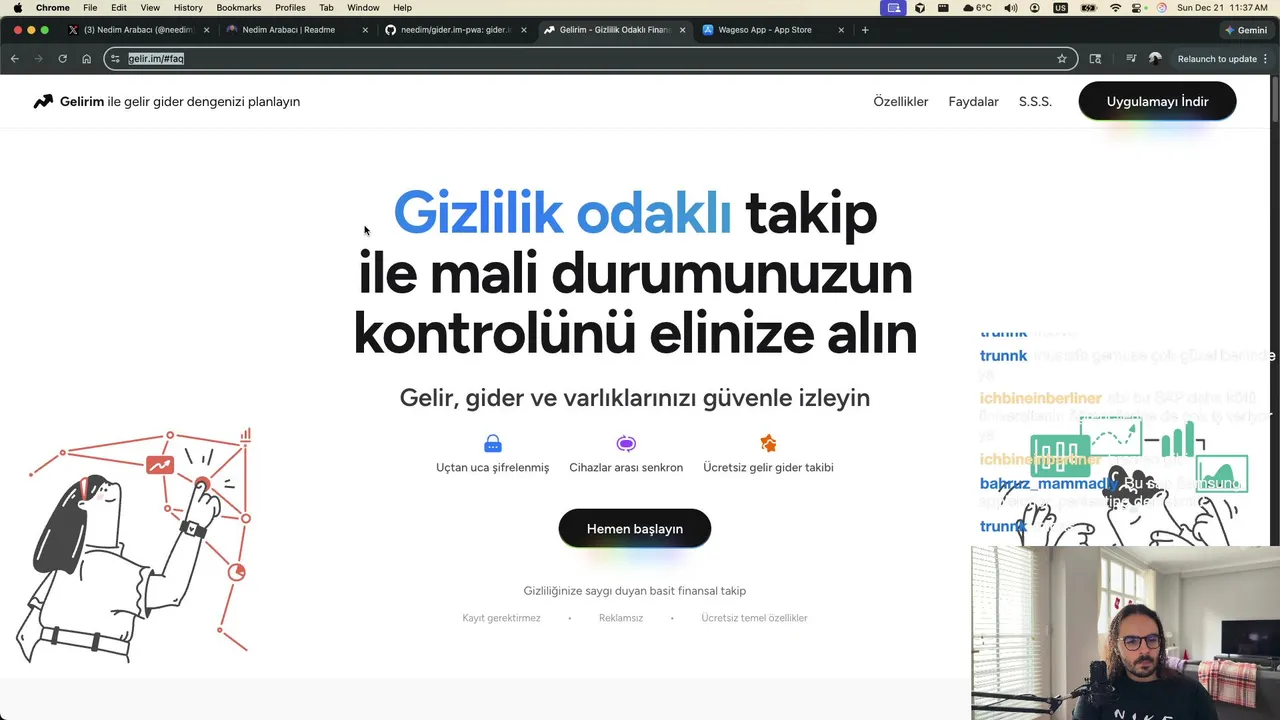Click the page vertical scrollbar
Viewport: 1280px width, 720px height.
pos(1275,100)
